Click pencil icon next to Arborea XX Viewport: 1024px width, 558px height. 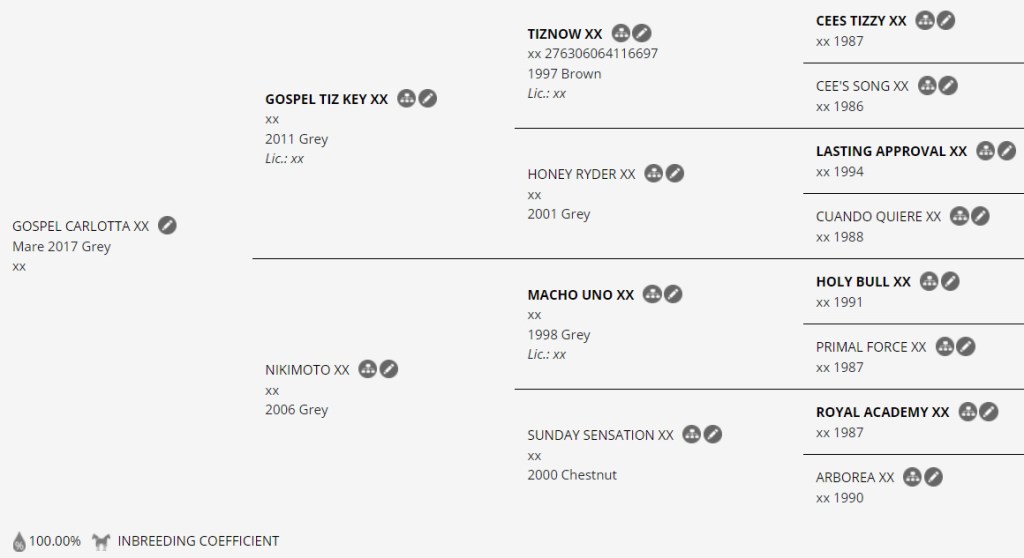933,477
